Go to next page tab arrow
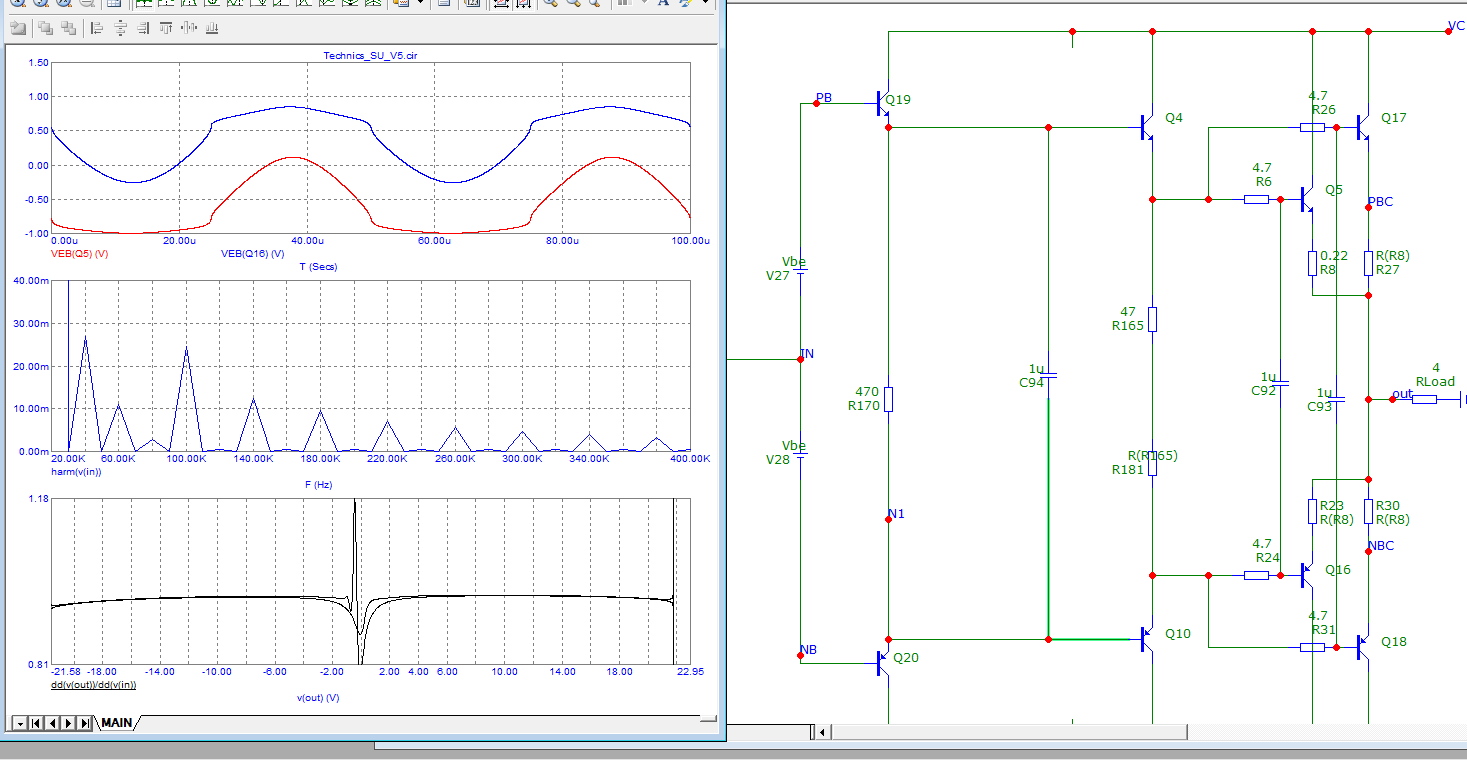 68,722
